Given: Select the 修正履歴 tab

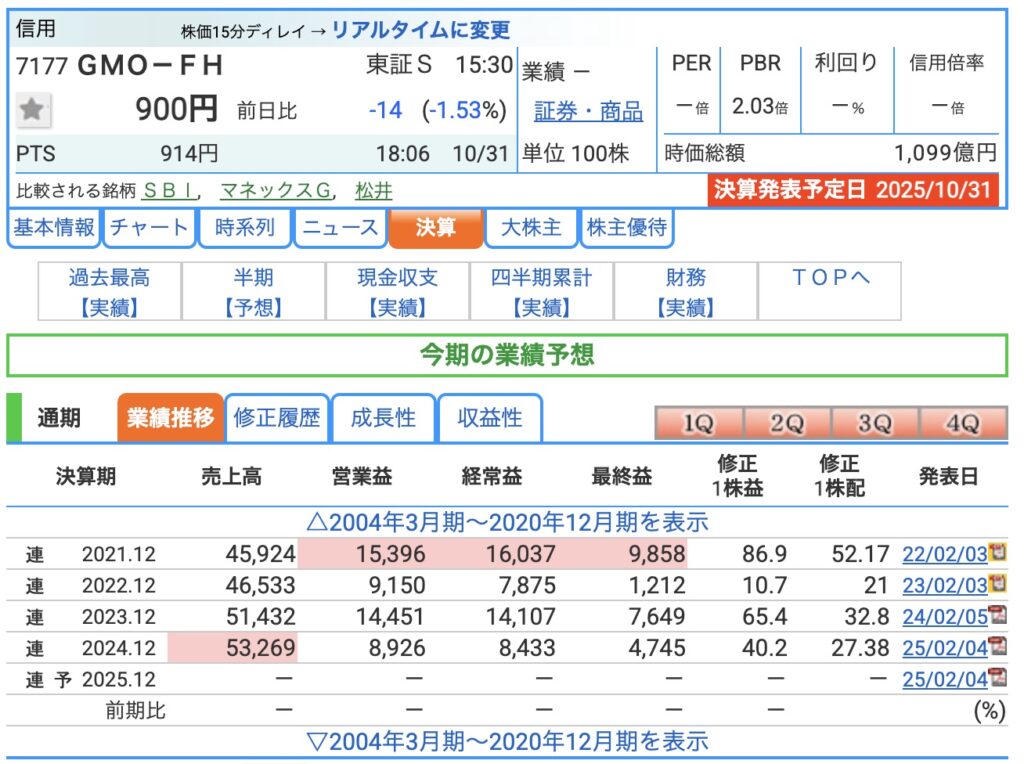Looking at the screenshot, I should pos(277,418).
